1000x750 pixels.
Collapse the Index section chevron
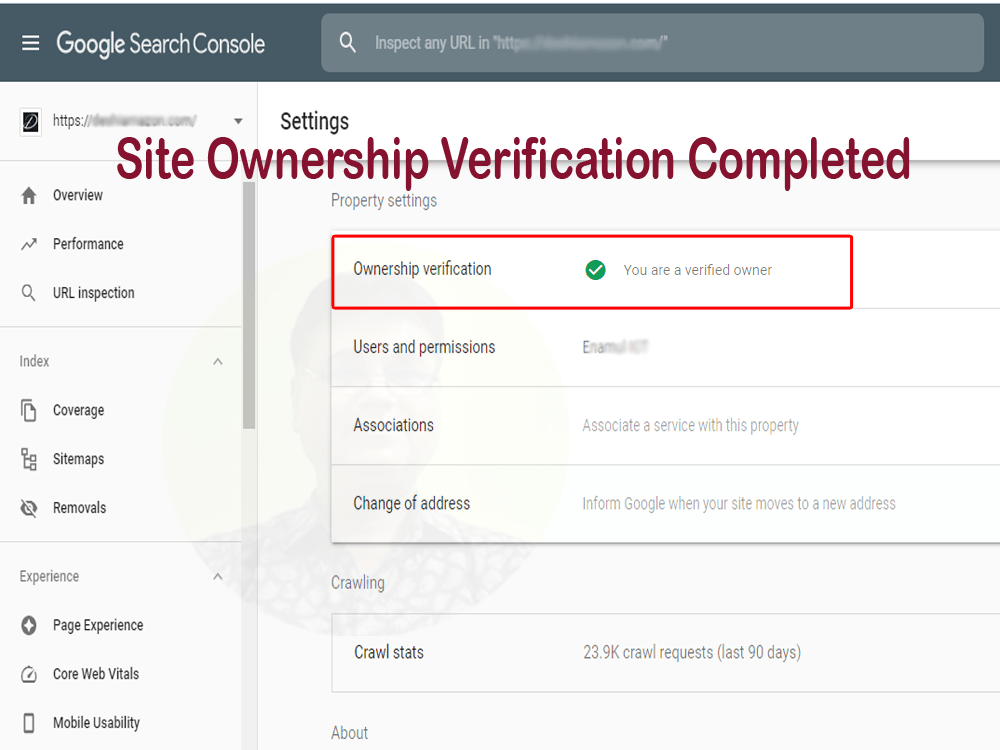click(217, 362)
